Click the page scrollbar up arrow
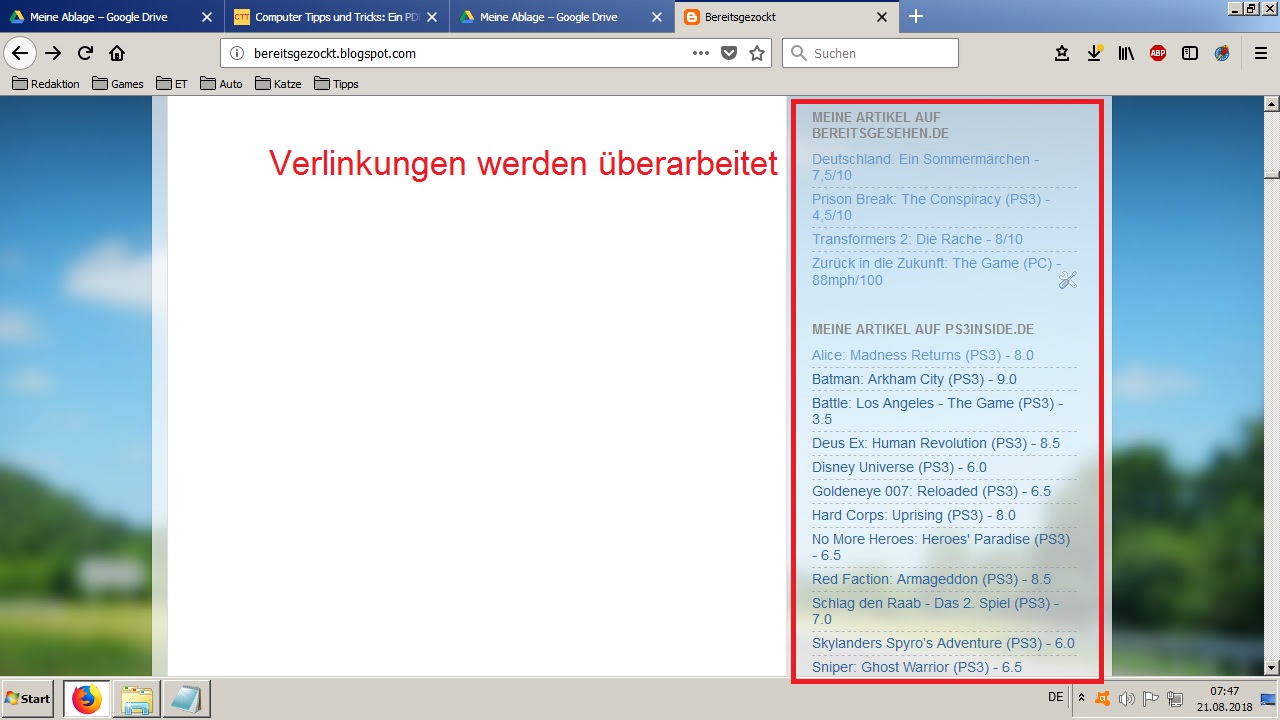 1271,104
